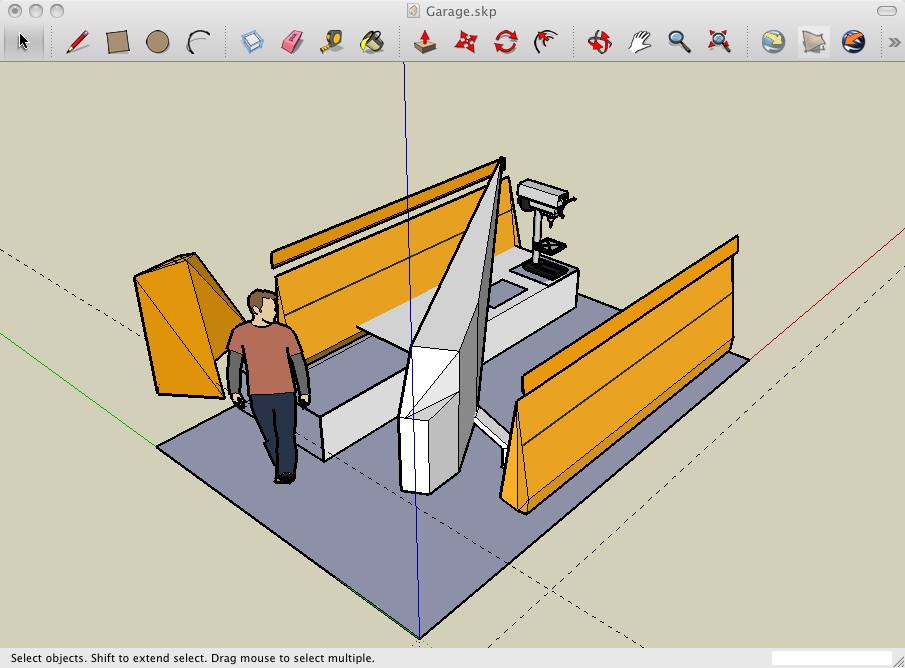Click the Zoom Extents icon
Viewport: 905px width, 668px height.
719,42
